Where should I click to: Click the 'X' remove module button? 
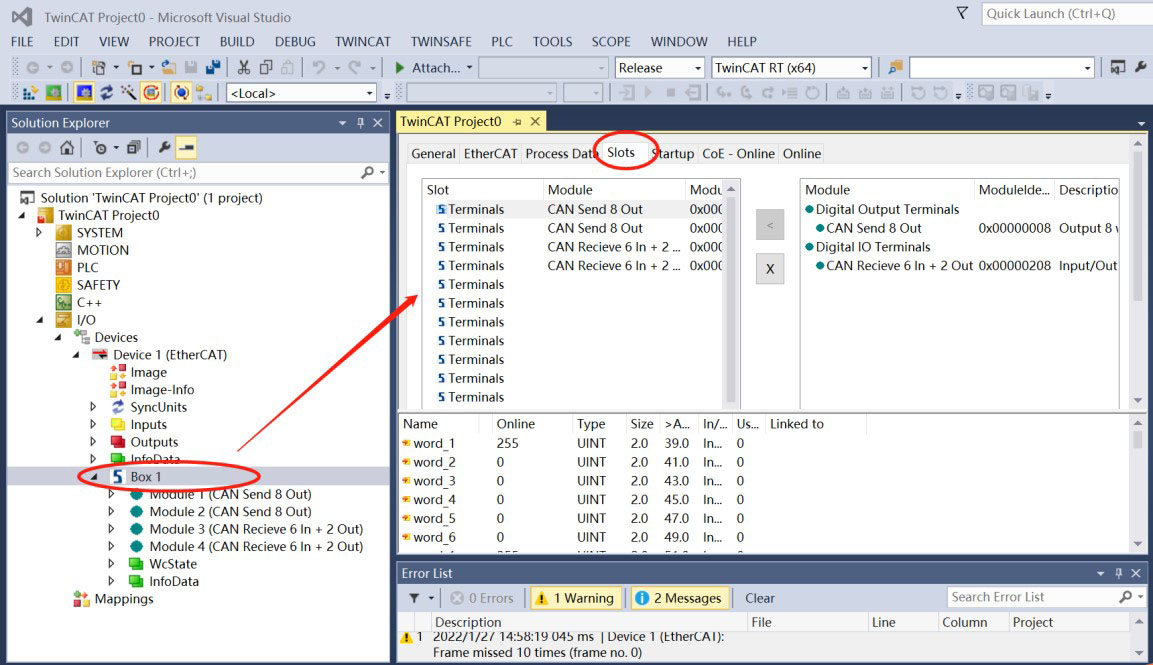click(770, 269)
